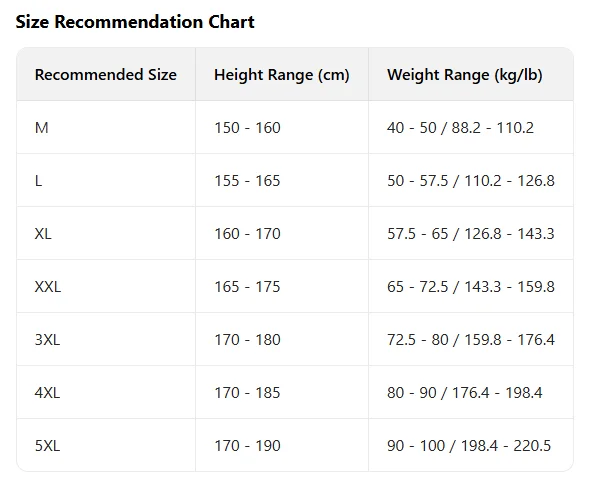Select the M size cell
Image resolution: width=612 pixels, height=481 pixels.
(x=41, y=128)
